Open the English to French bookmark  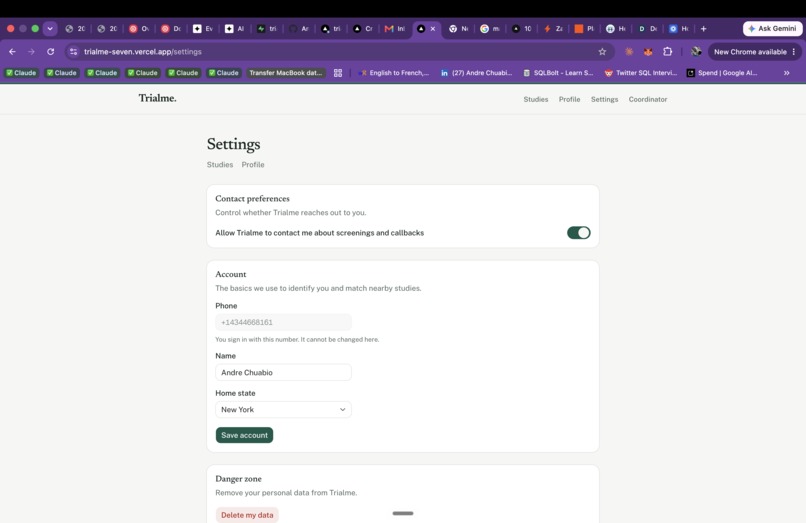tap(394, 73)
